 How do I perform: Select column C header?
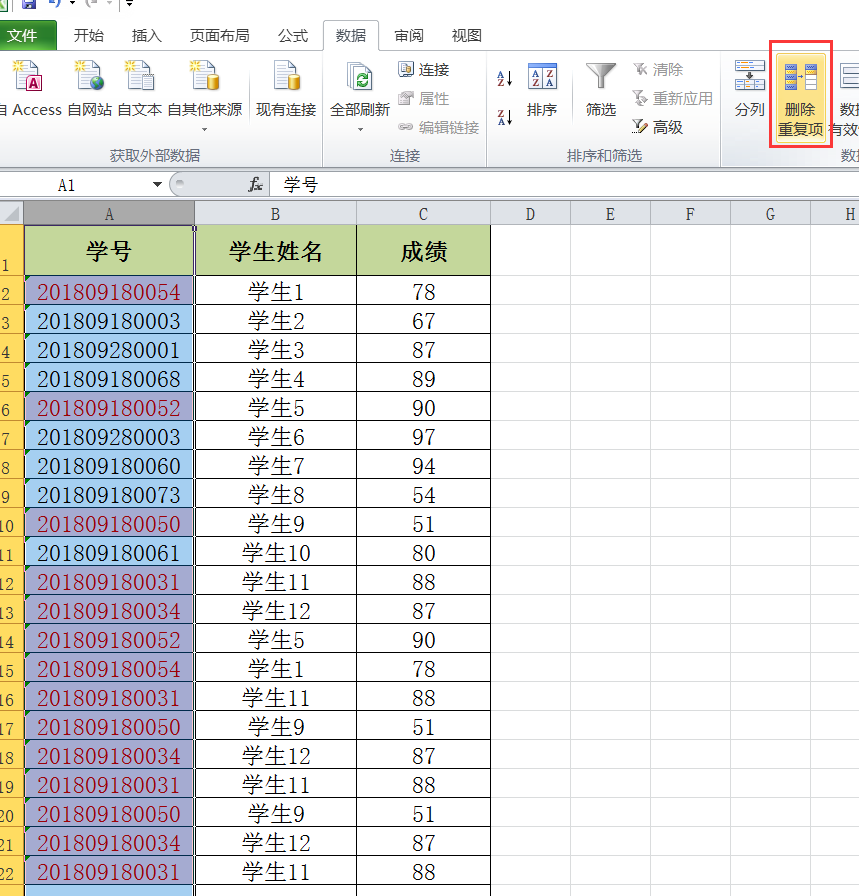click(423, 214)
